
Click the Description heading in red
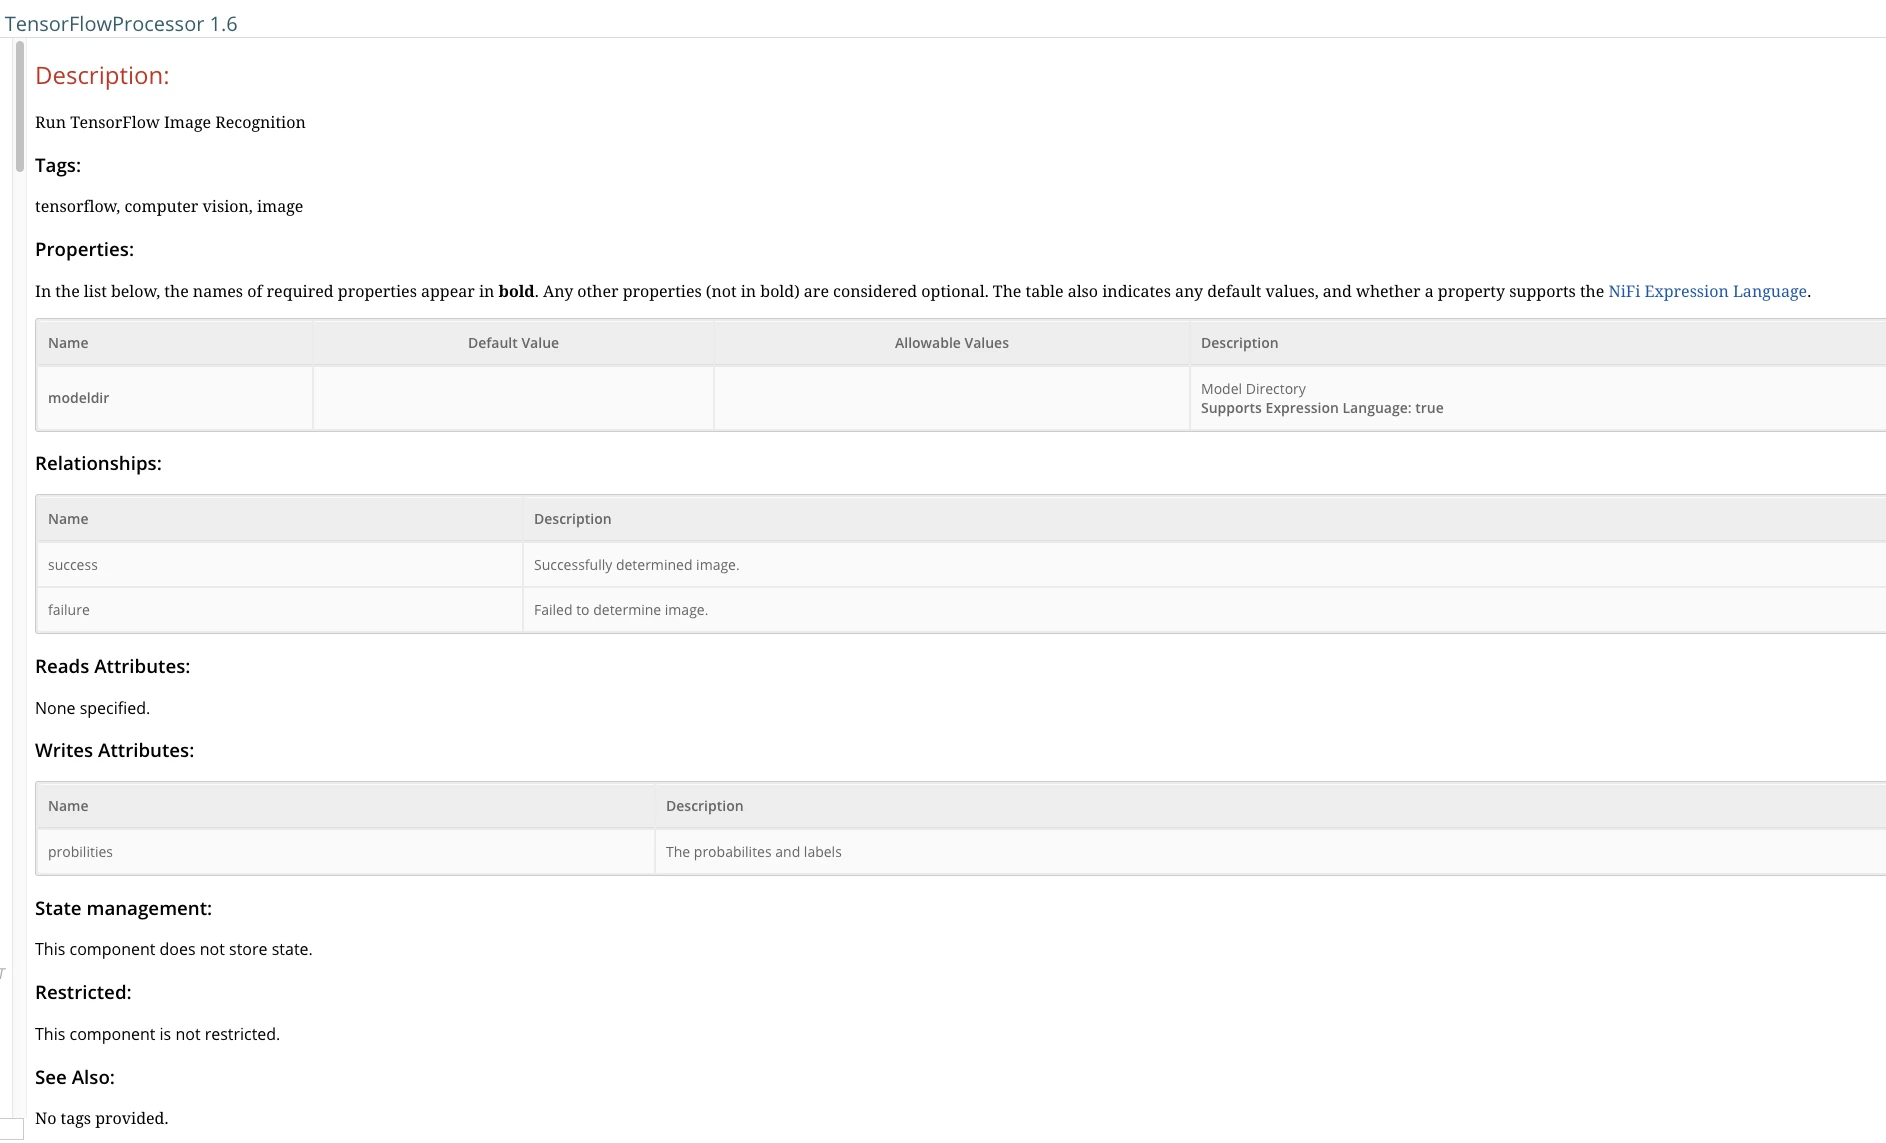point(102,76)
